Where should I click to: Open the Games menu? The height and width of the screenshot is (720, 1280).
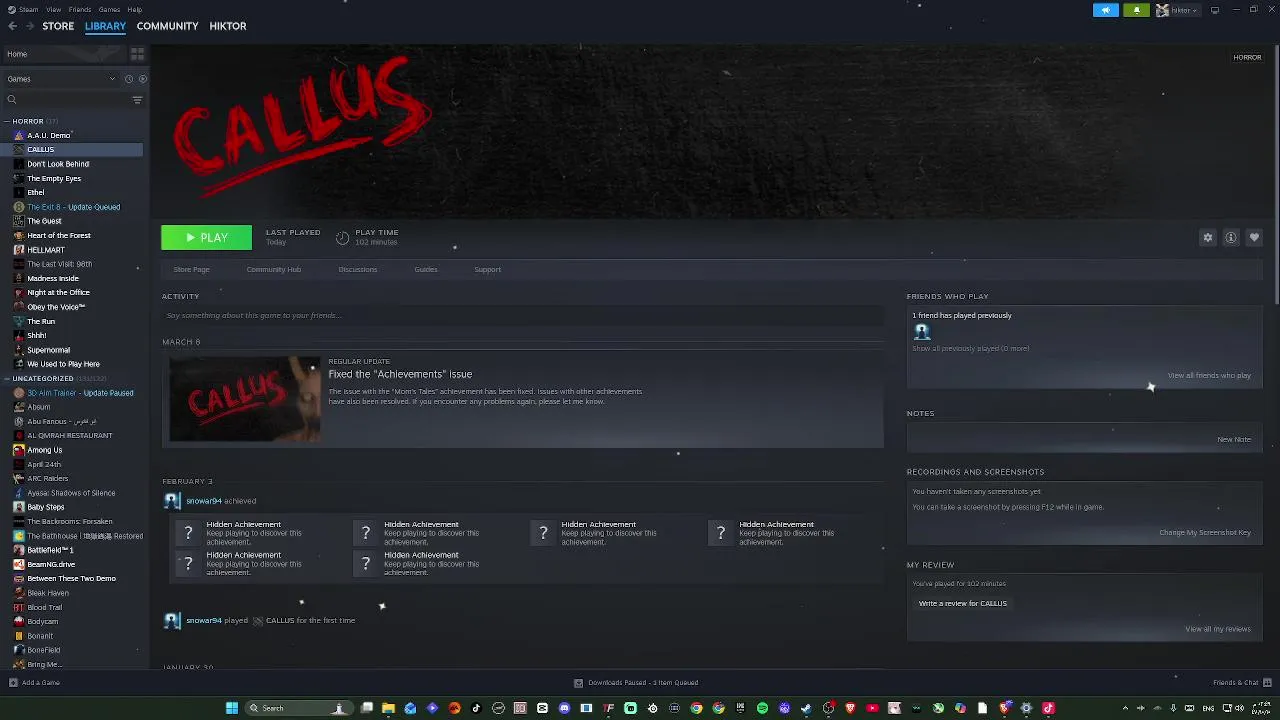point(109,10)
